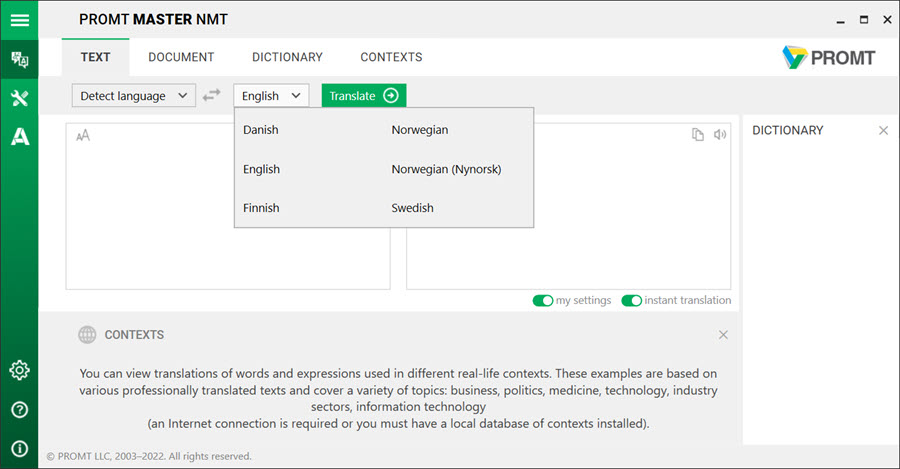Switch to the CONTEXTS tab

click(x=391, y=57)
